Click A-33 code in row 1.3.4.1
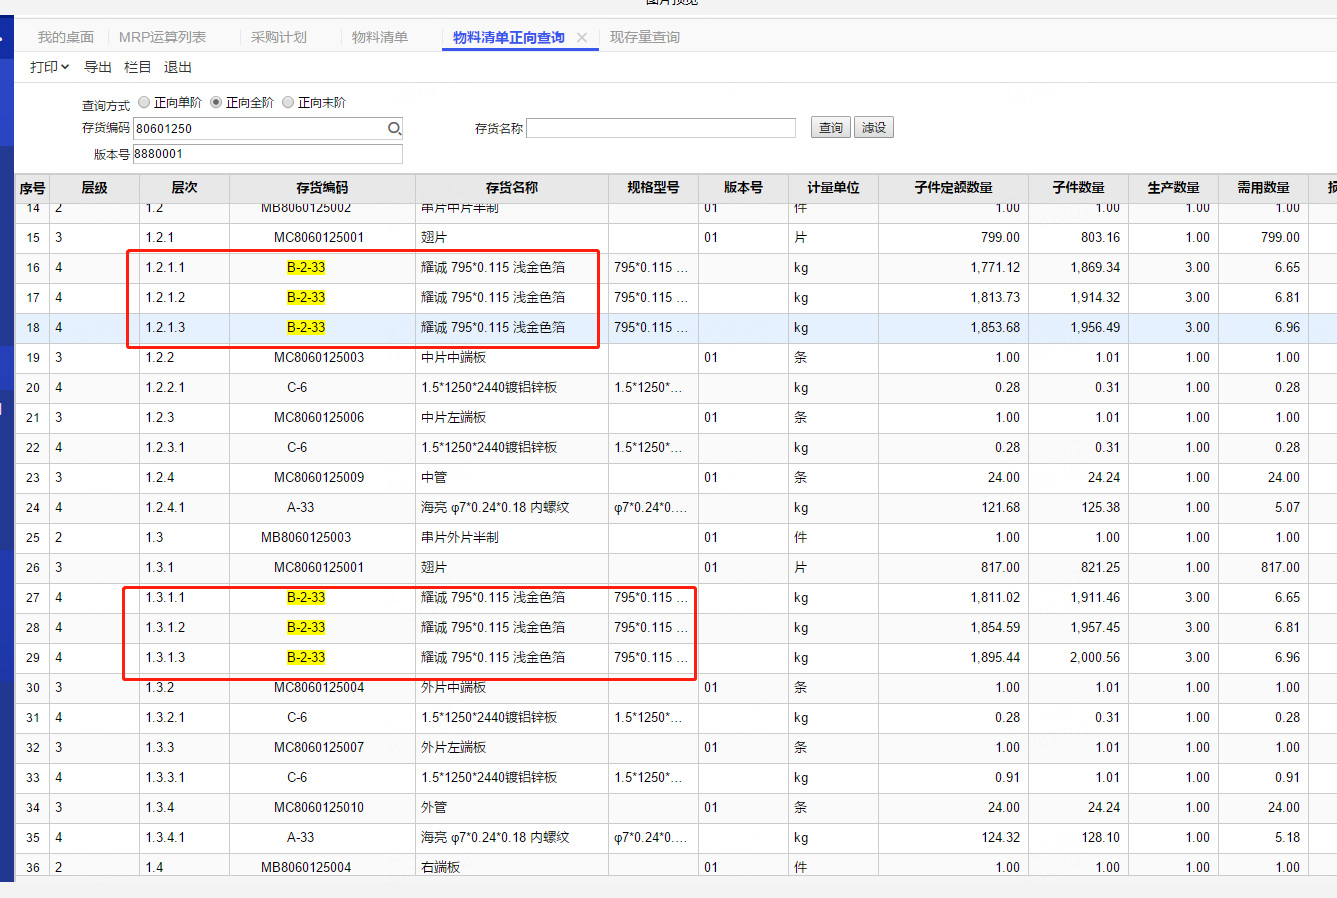 (300, 838)
